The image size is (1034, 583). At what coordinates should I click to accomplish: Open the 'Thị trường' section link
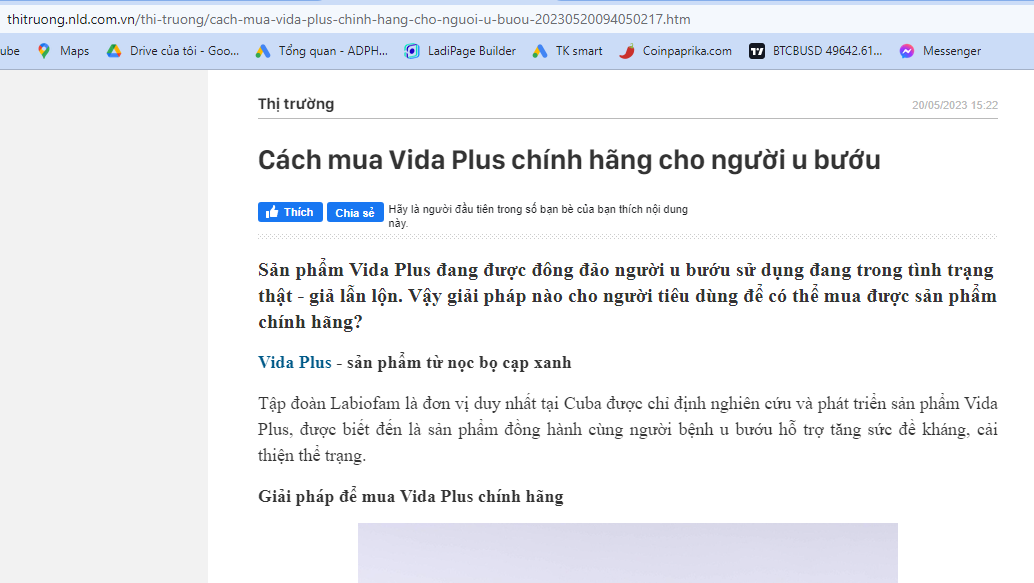pos(296,104)
